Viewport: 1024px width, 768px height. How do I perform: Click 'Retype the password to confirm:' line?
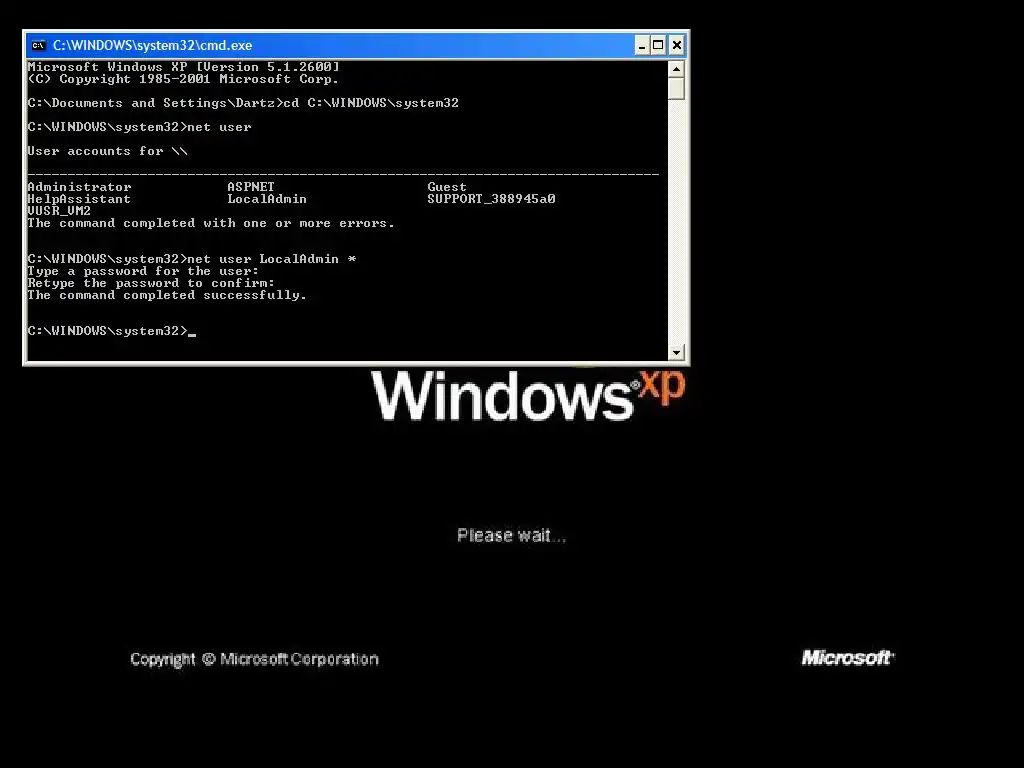click(x=151, y=283)
